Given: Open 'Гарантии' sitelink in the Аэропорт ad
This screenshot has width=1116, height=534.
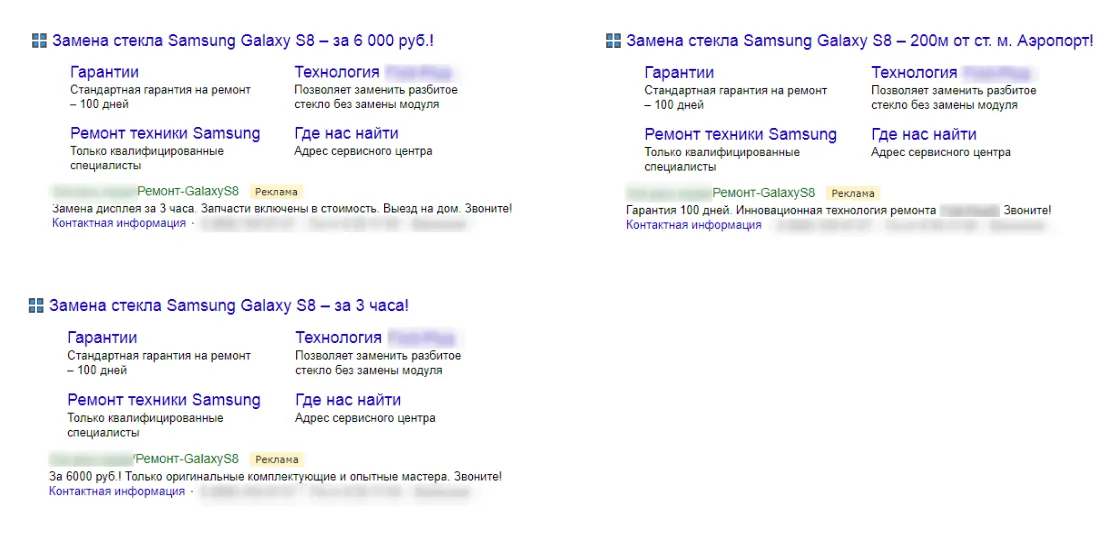Looking at the screenshot, I should 679,73.
